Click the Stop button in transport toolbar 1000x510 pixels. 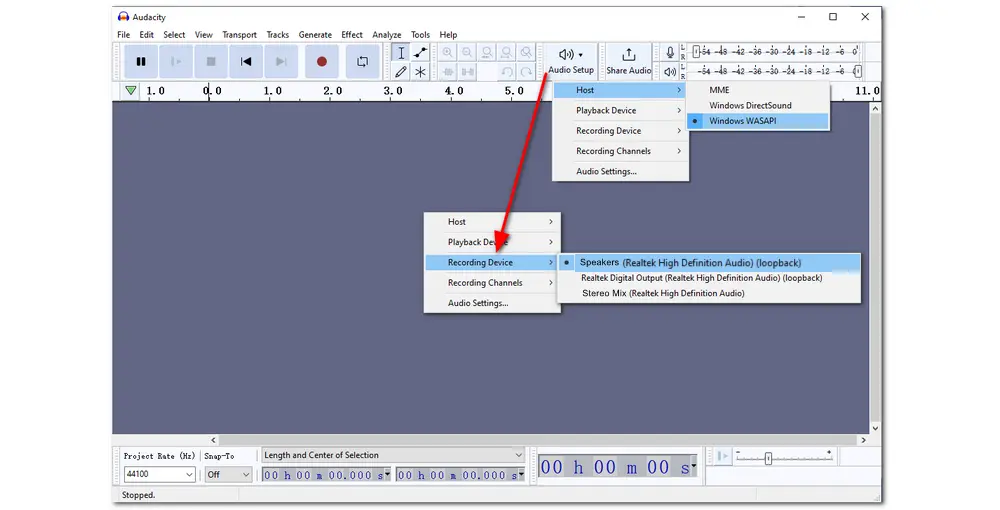pos(211,62)
